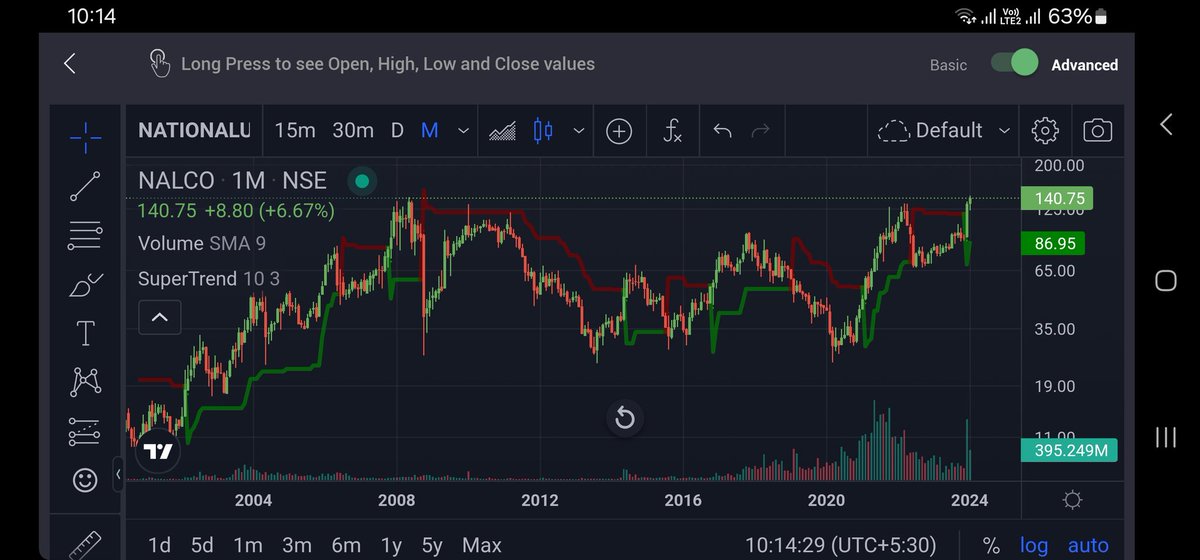The height and width of the screenshot is (560, 1200).
Task: Click the Advanced mode label
Action: point(1084,65)
